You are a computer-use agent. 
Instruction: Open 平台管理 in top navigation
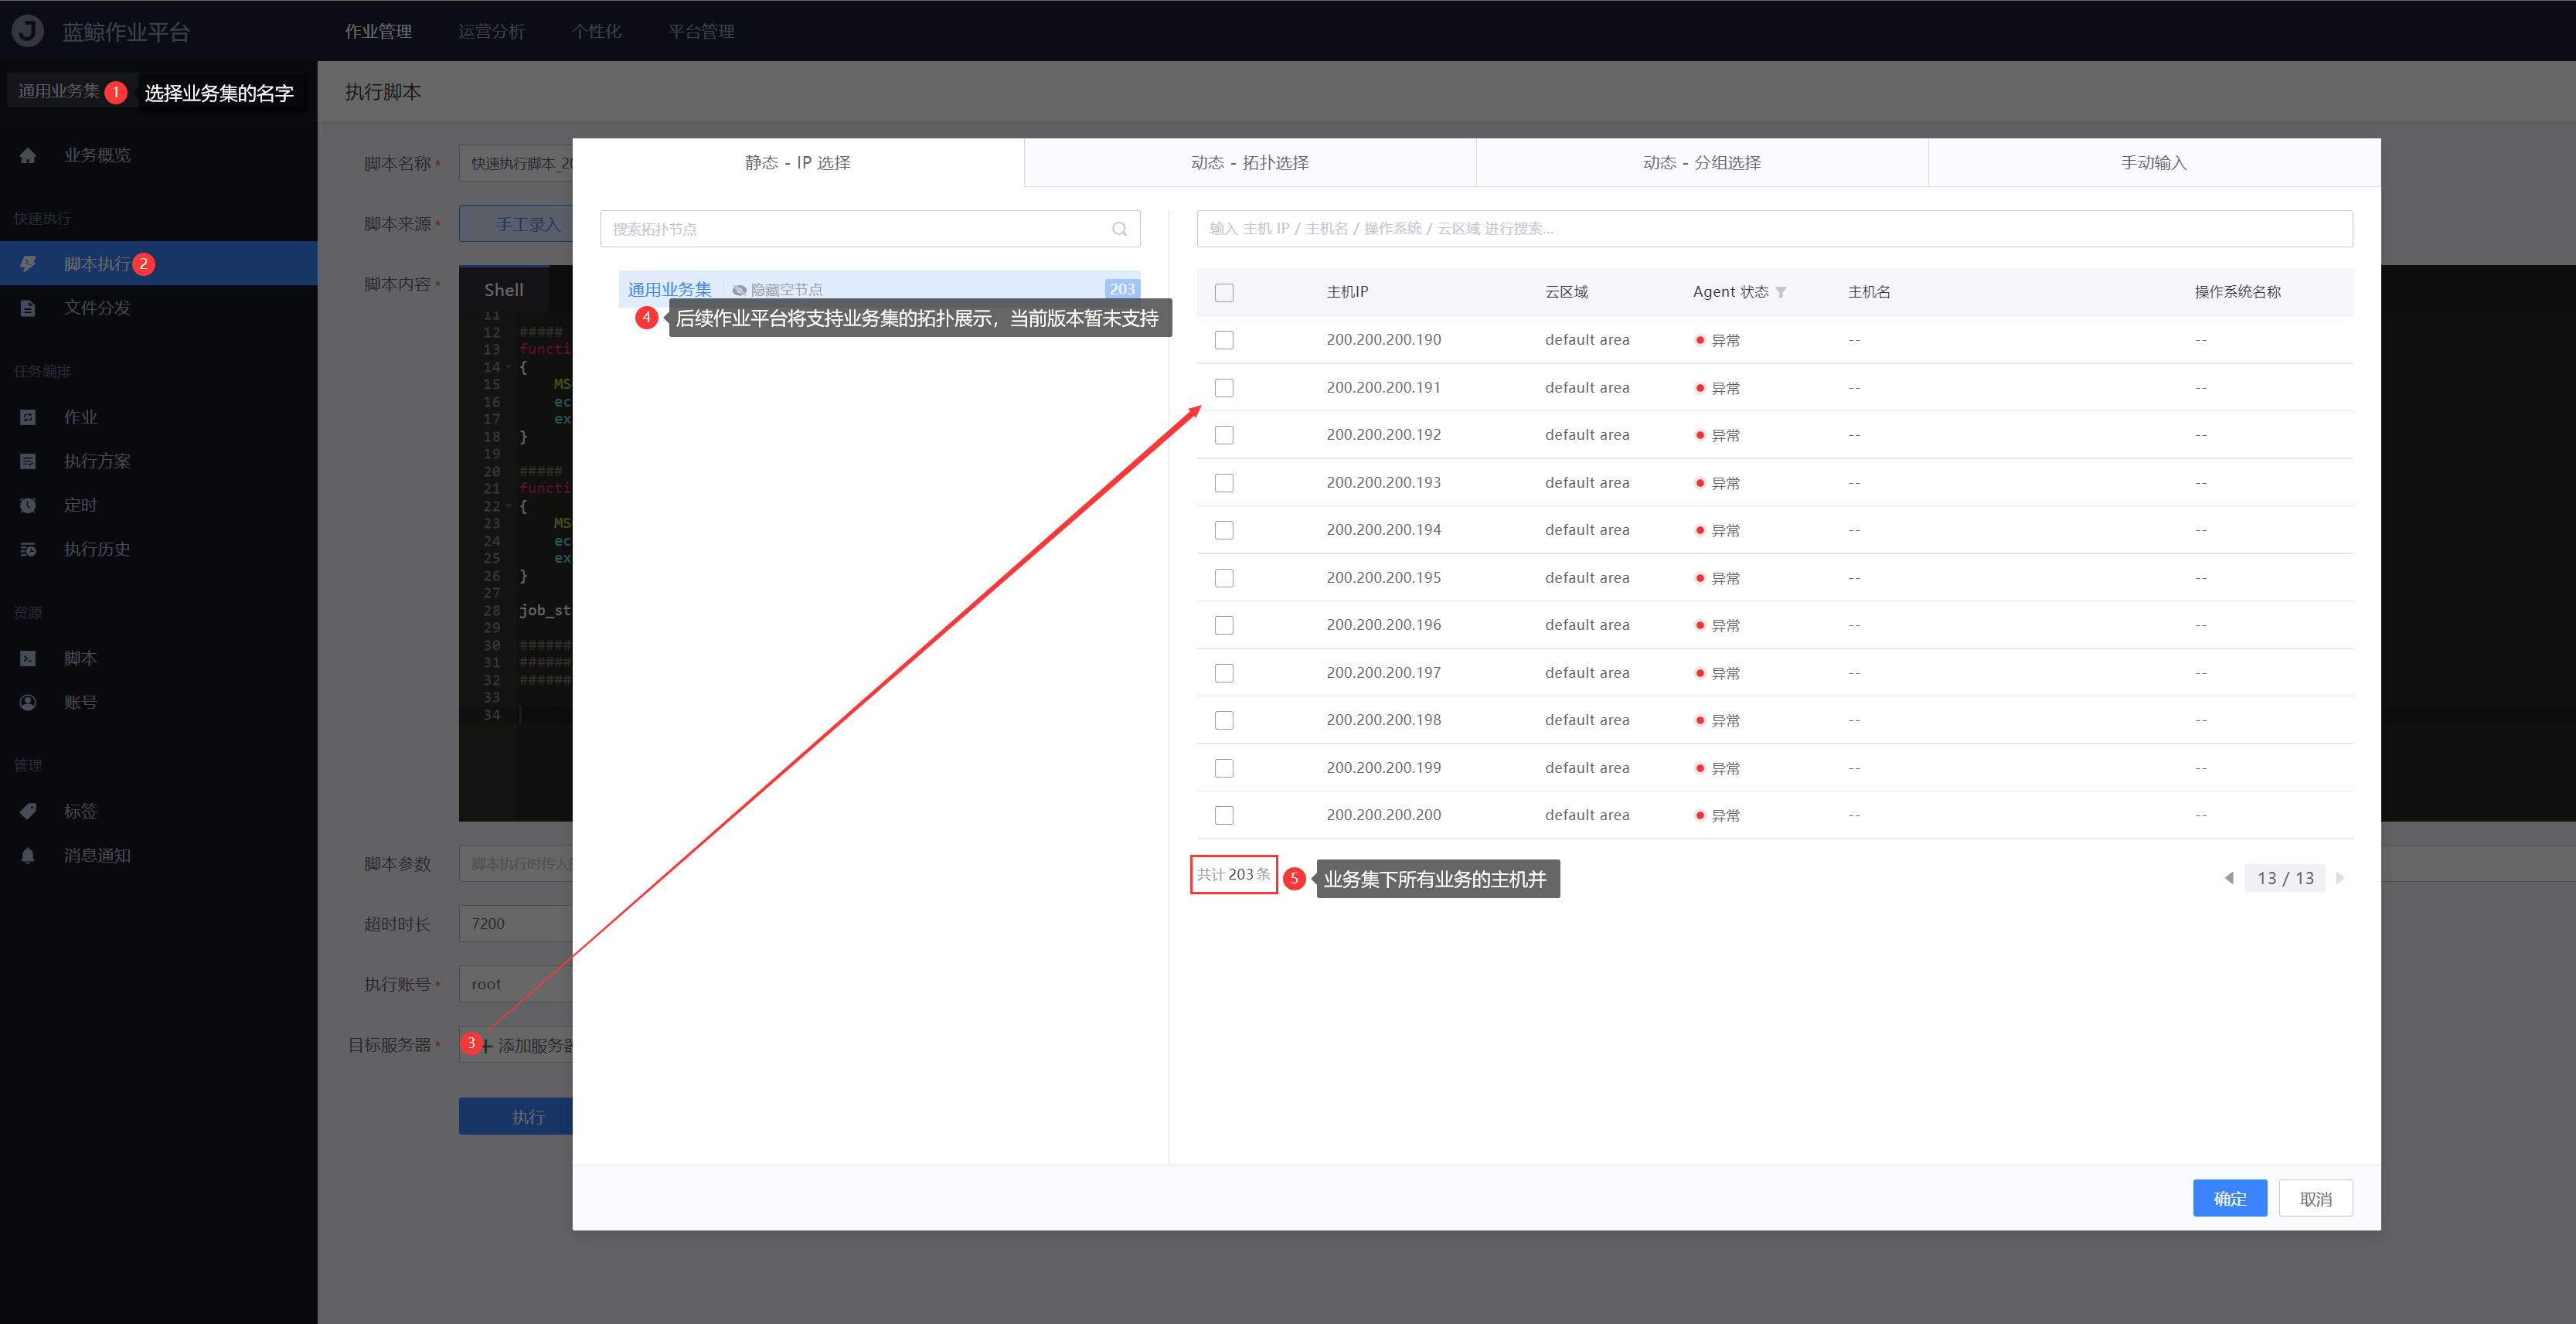click(x=701, y=31)
